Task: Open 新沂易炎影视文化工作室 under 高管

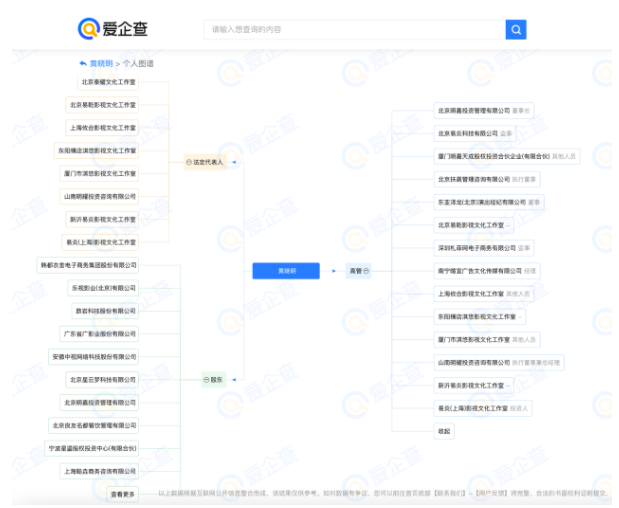Action: [x=474, y=385]
